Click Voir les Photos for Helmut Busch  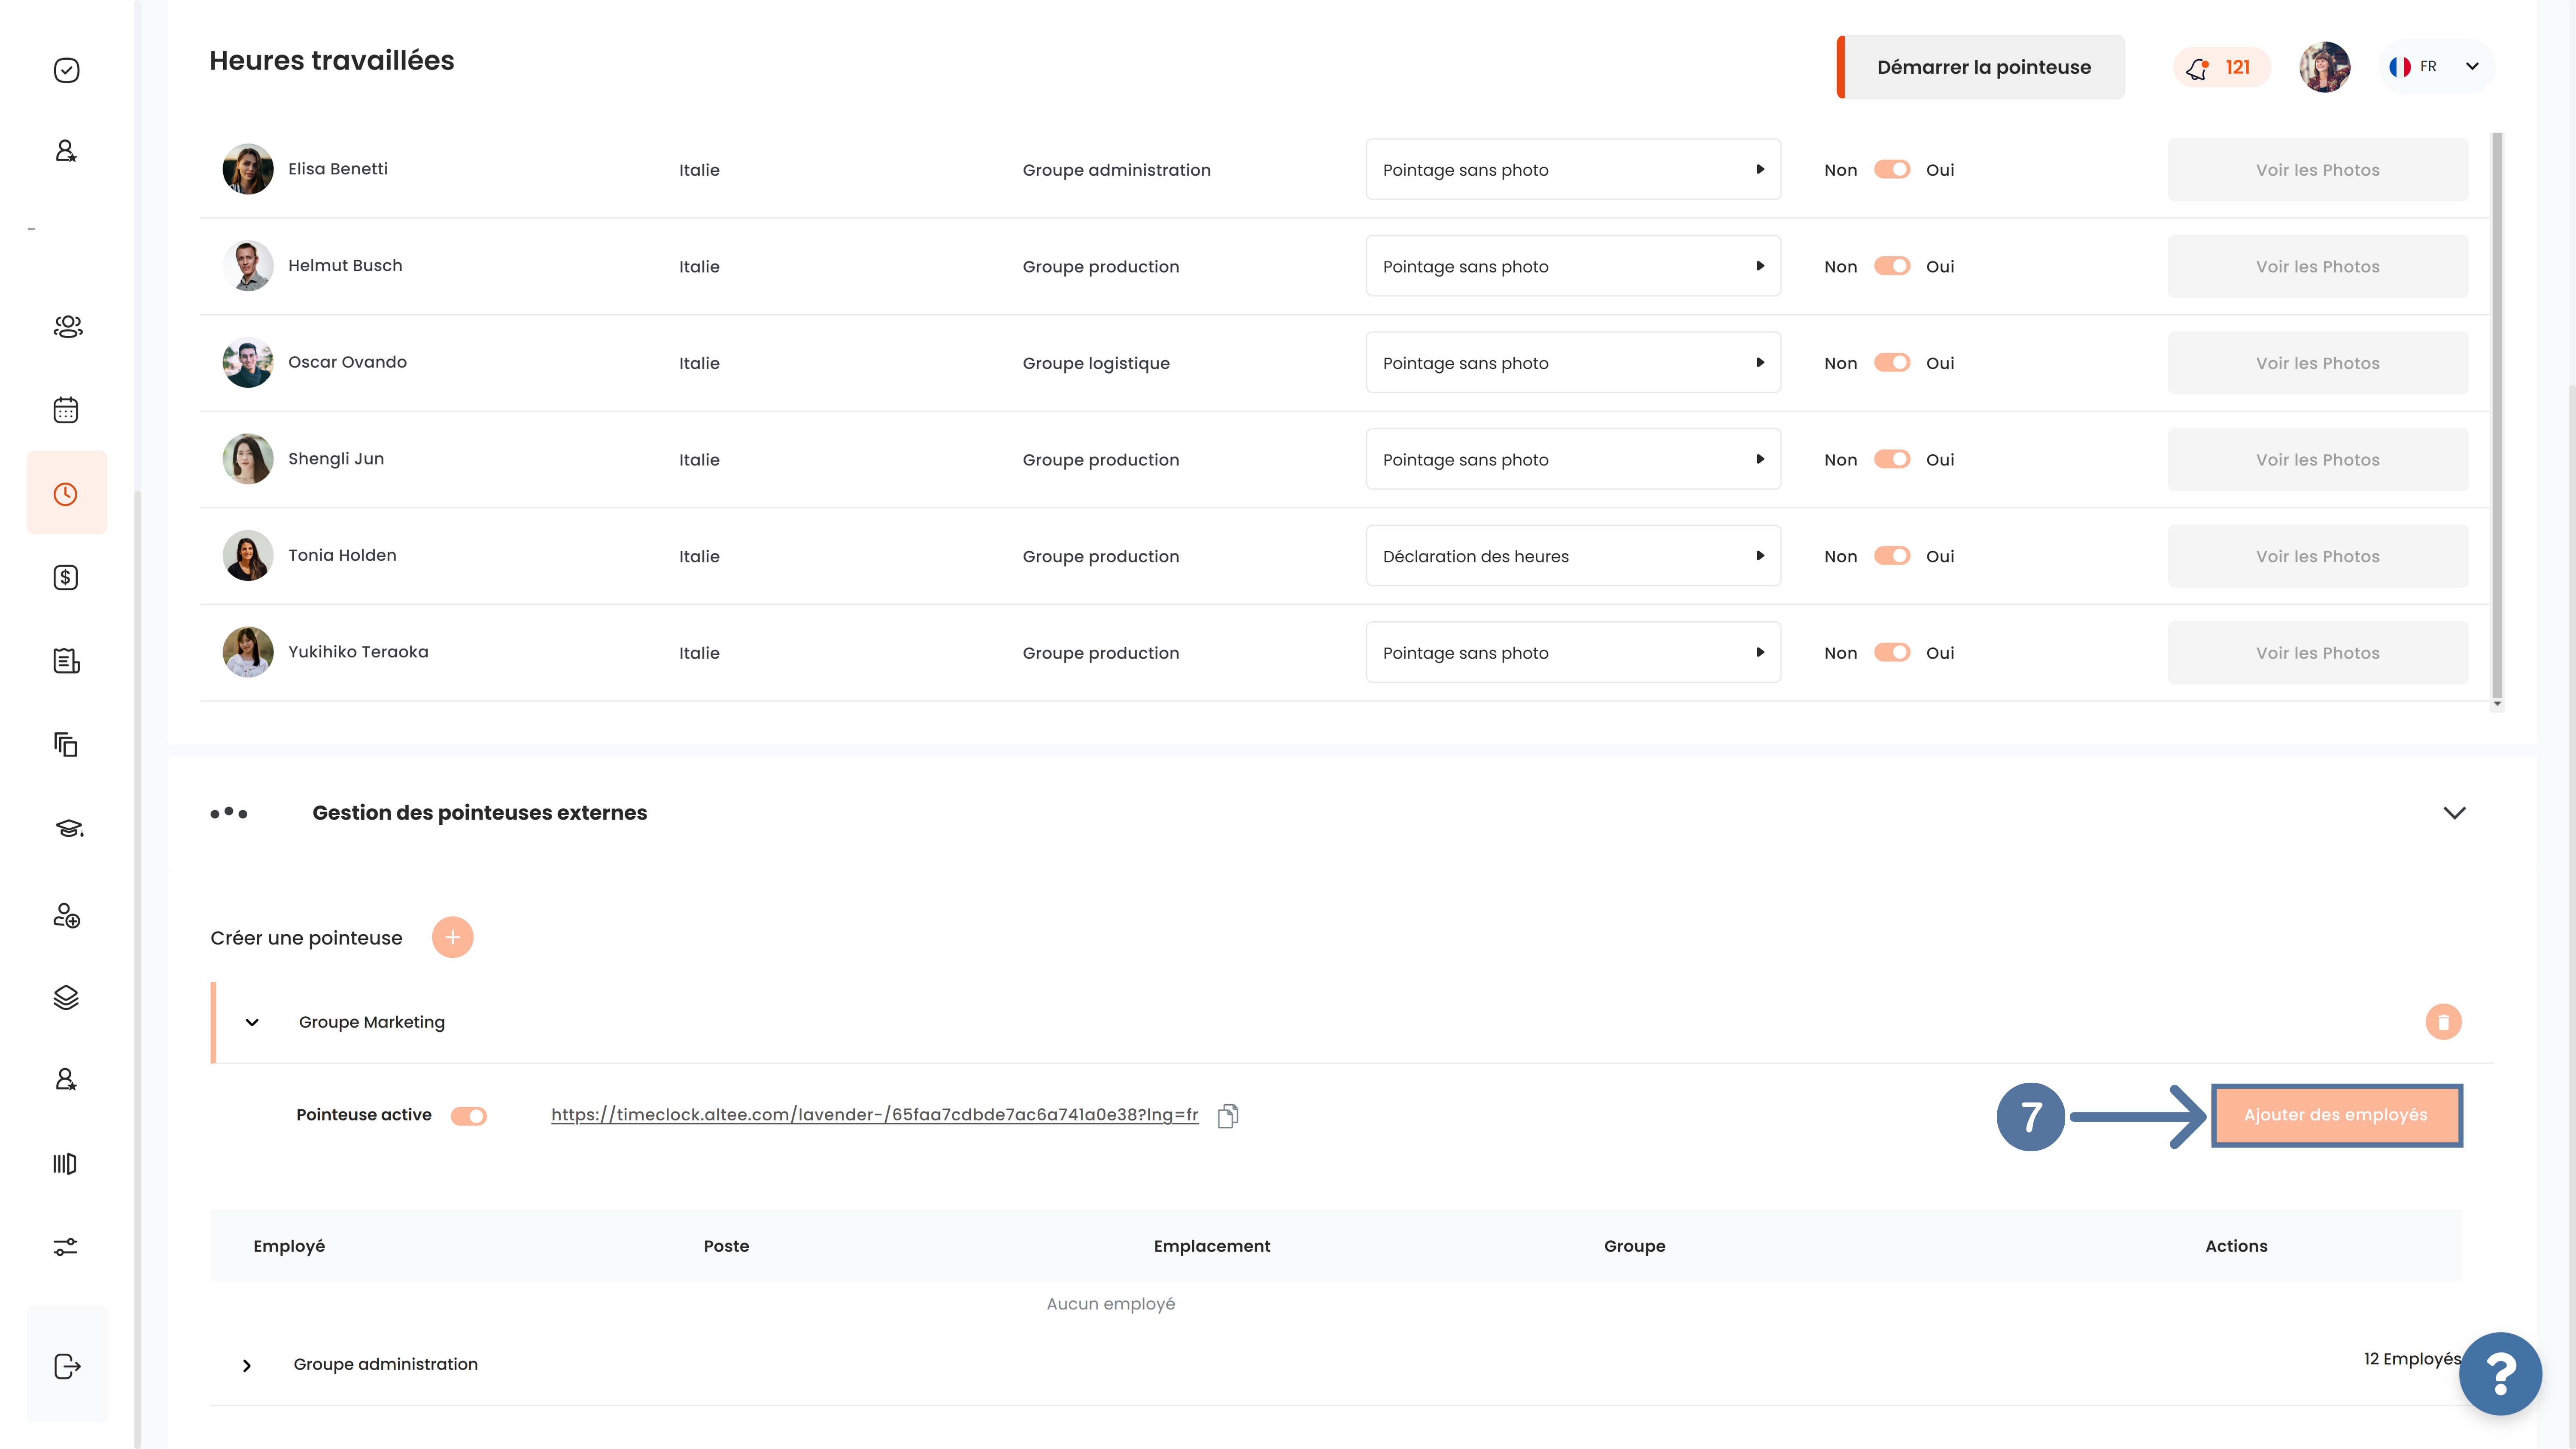click(x=2317, y=266)
